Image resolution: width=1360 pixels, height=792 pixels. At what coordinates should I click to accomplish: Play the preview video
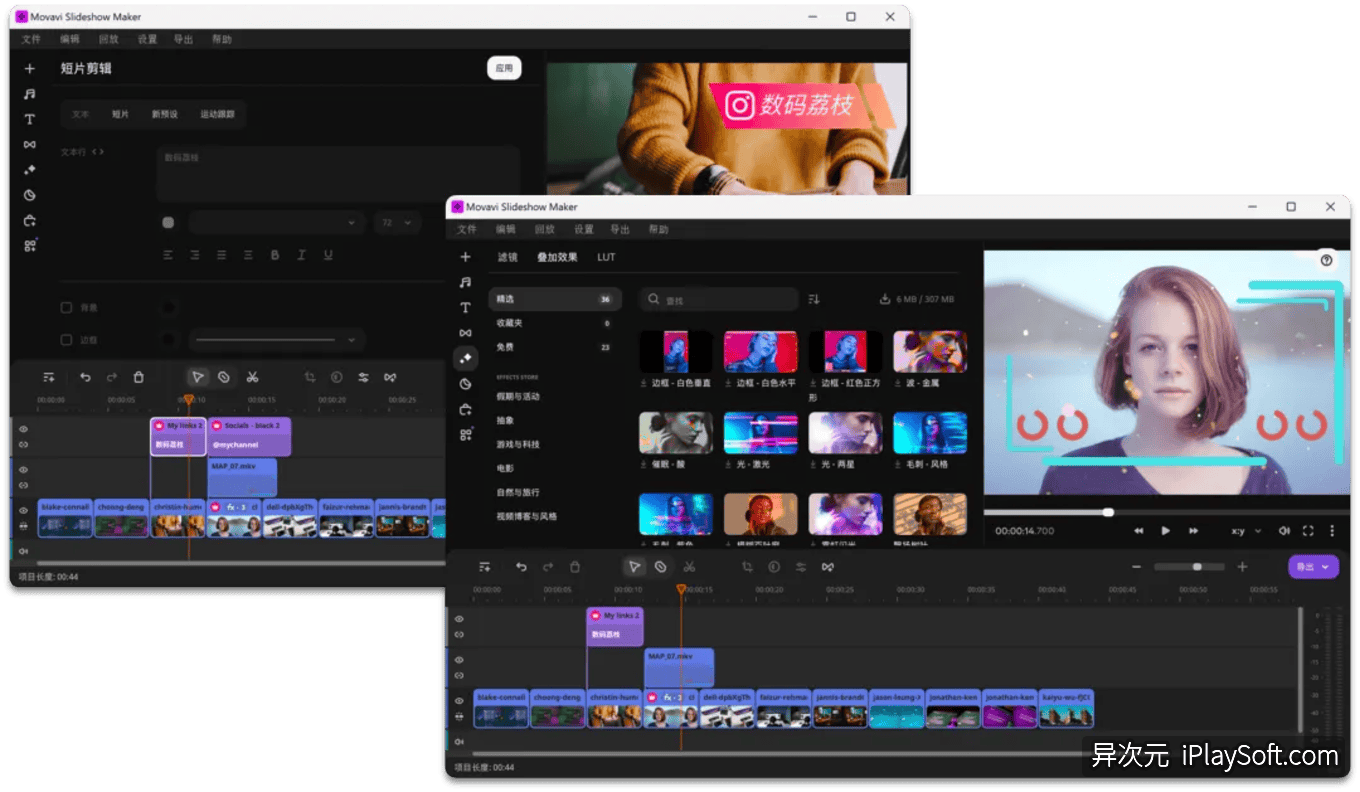[x=1165, y=531]
